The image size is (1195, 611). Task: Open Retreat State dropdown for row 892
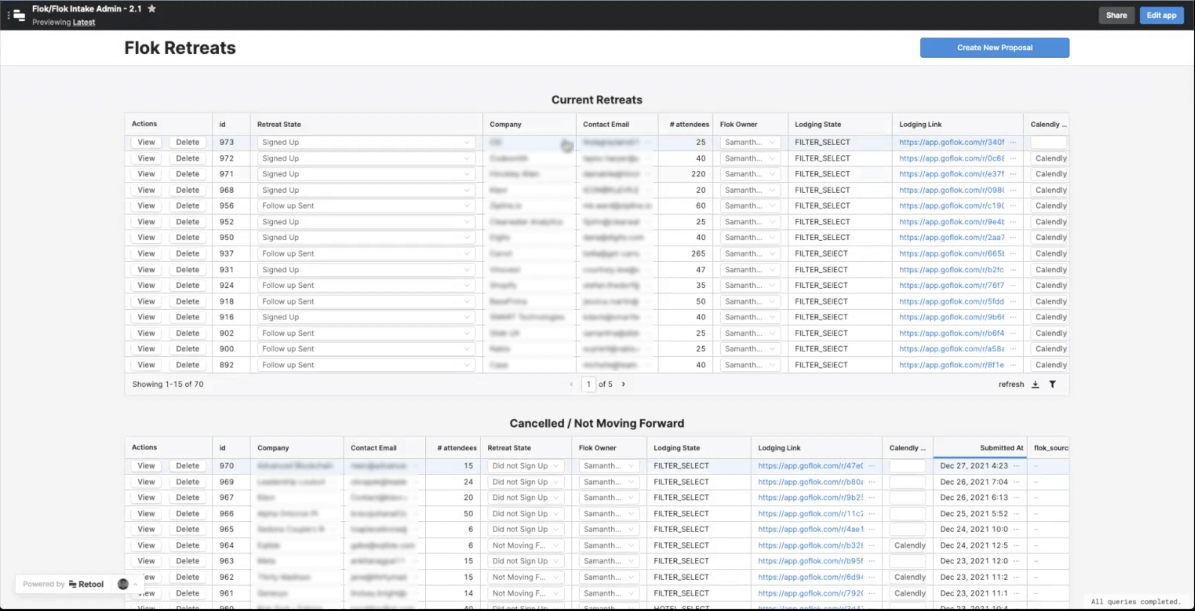367,365
